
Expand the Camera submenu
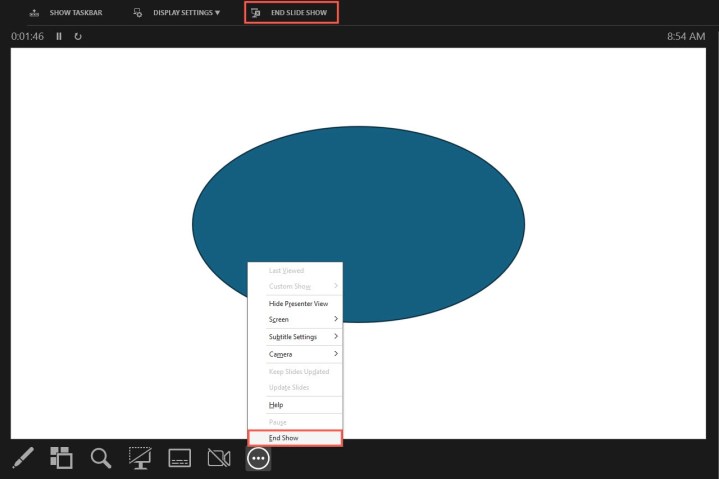[x=295, y=354]
